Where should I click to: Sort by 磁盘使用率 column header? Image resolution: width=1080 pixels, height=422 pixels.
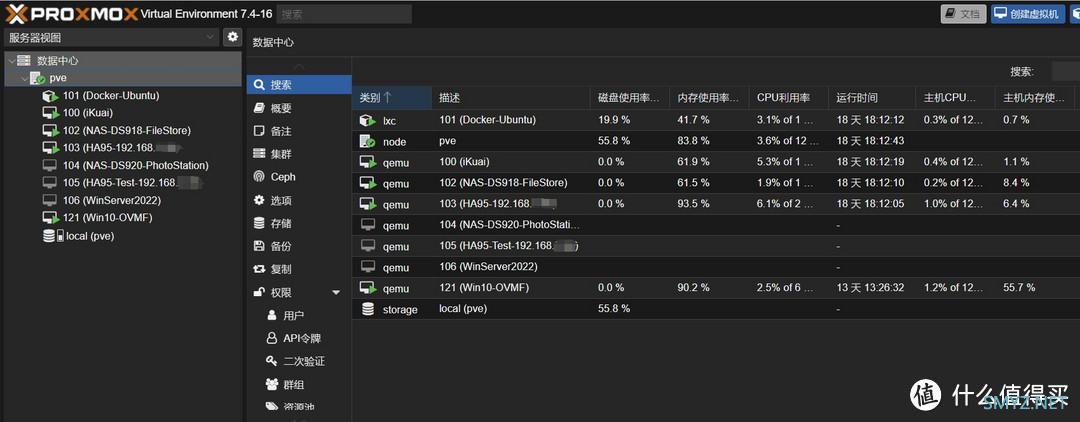[630, 98]
